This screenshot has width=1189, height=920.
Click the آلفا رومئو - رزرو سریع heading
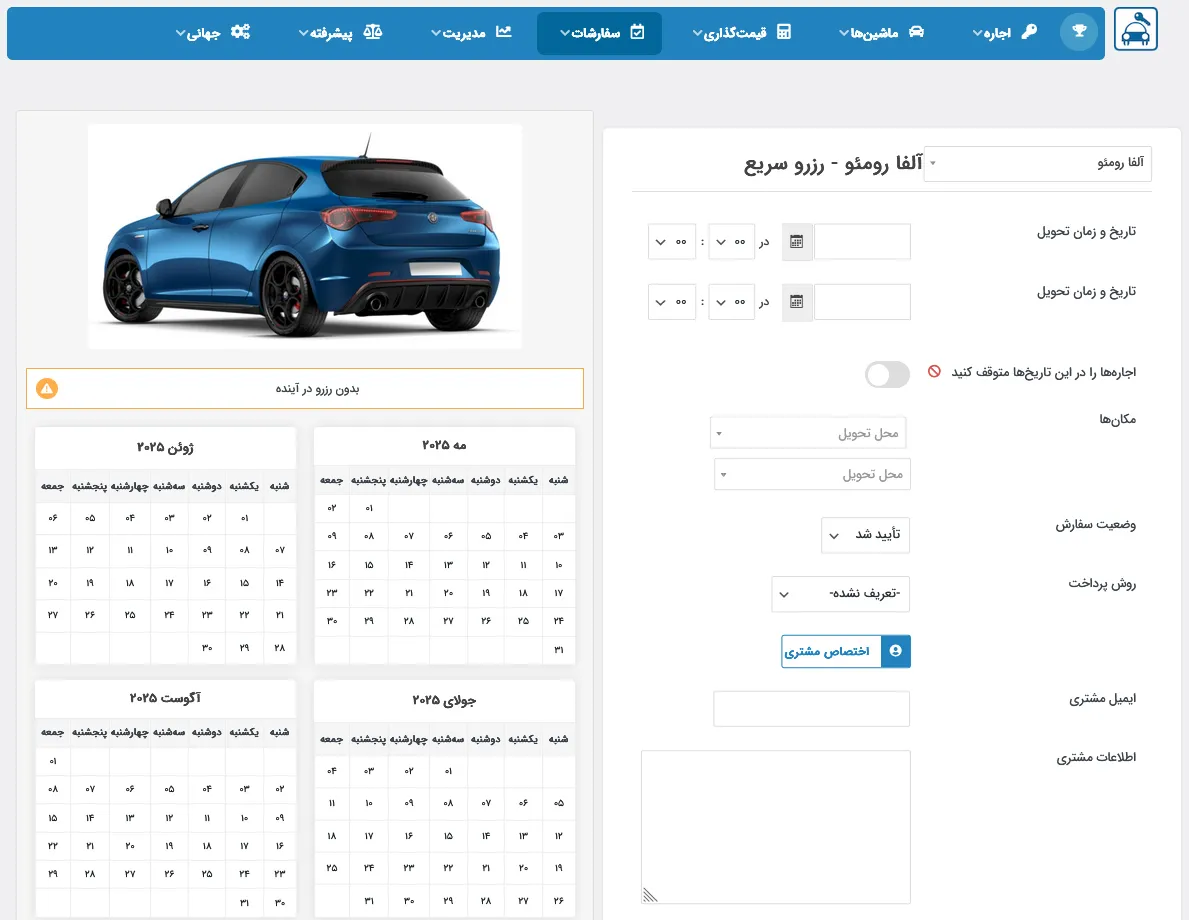(833, 164)
